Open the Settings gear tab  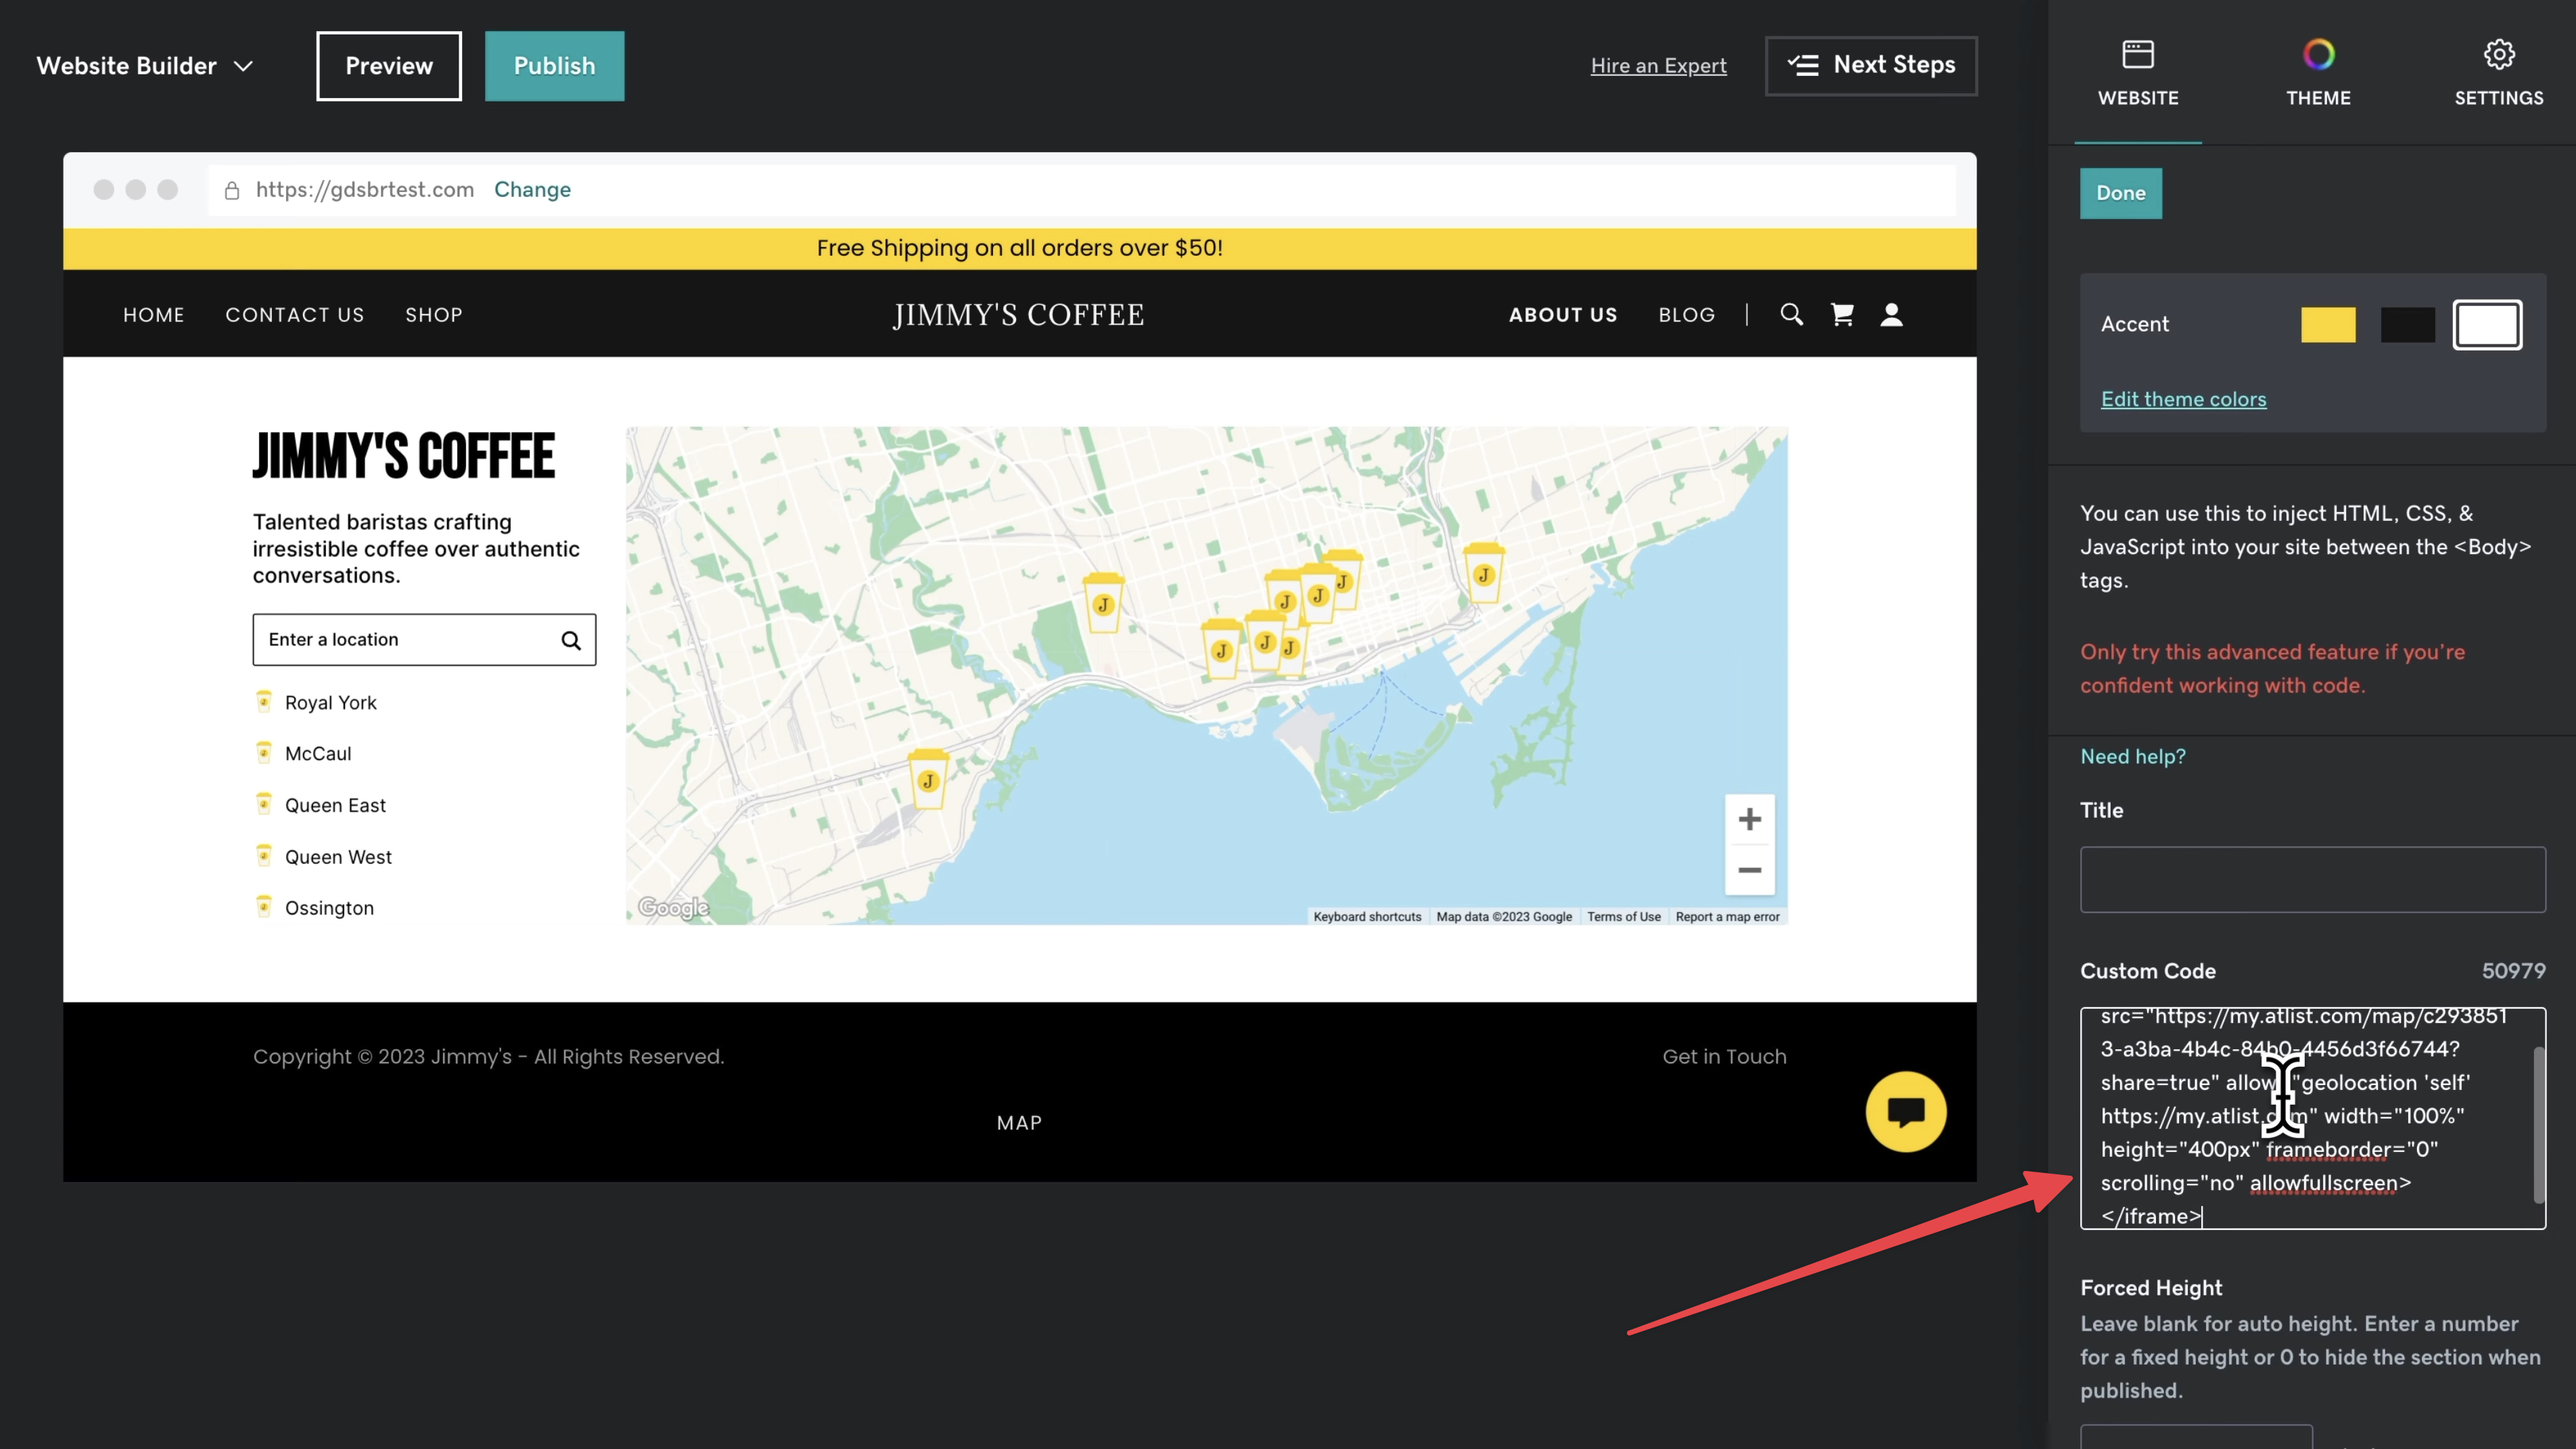[2498, 72]
